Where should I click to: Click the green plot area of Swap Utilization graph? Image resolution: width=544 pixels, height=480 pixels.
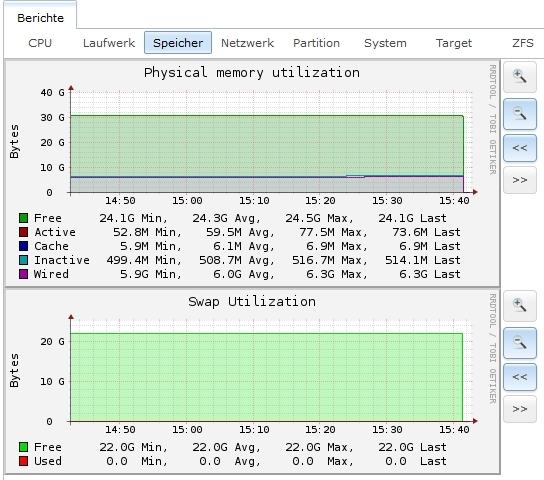point(266,377)
